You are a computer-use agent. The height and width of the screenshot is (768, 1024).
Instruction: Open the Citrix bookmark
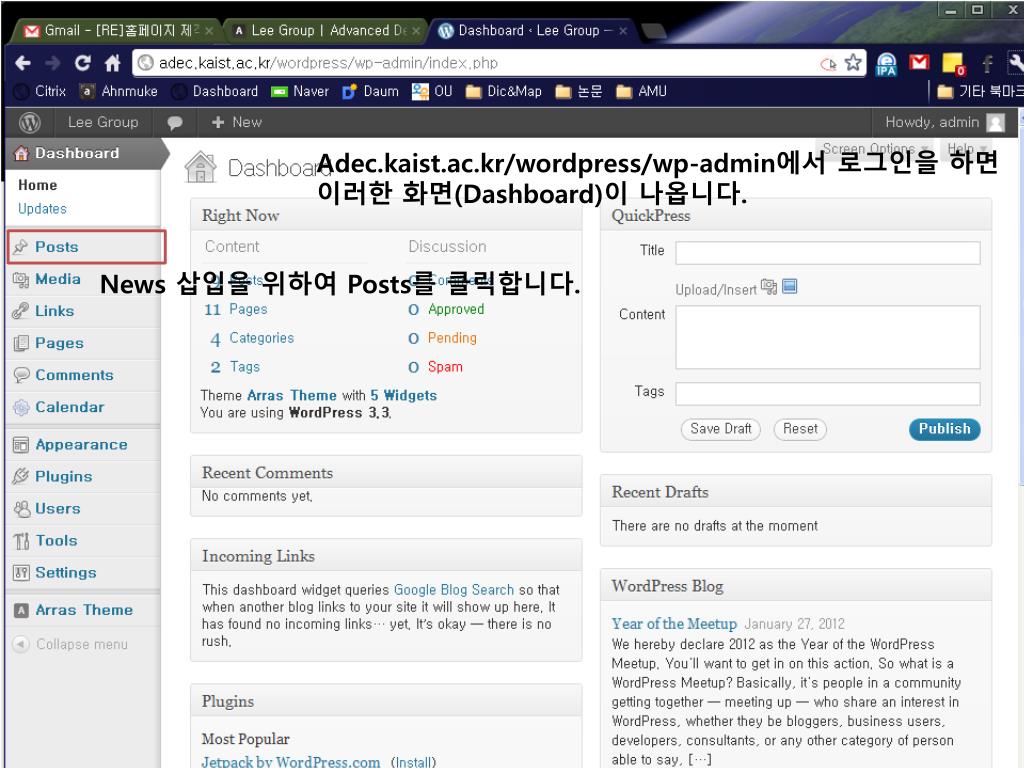tap(40, 91)
